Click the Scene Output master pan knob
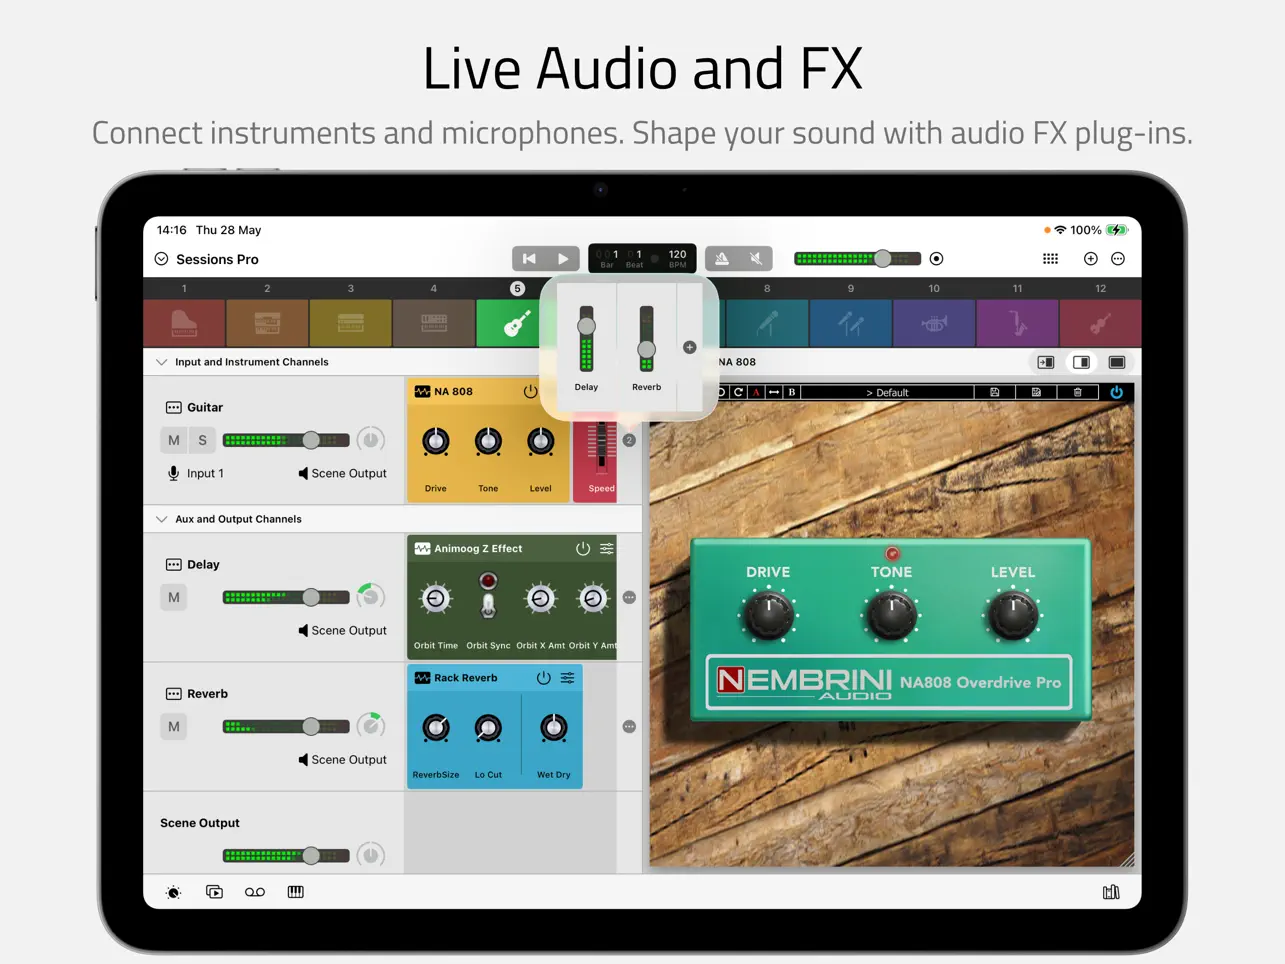Viewport: 1285px width, 964px height. 371,855
